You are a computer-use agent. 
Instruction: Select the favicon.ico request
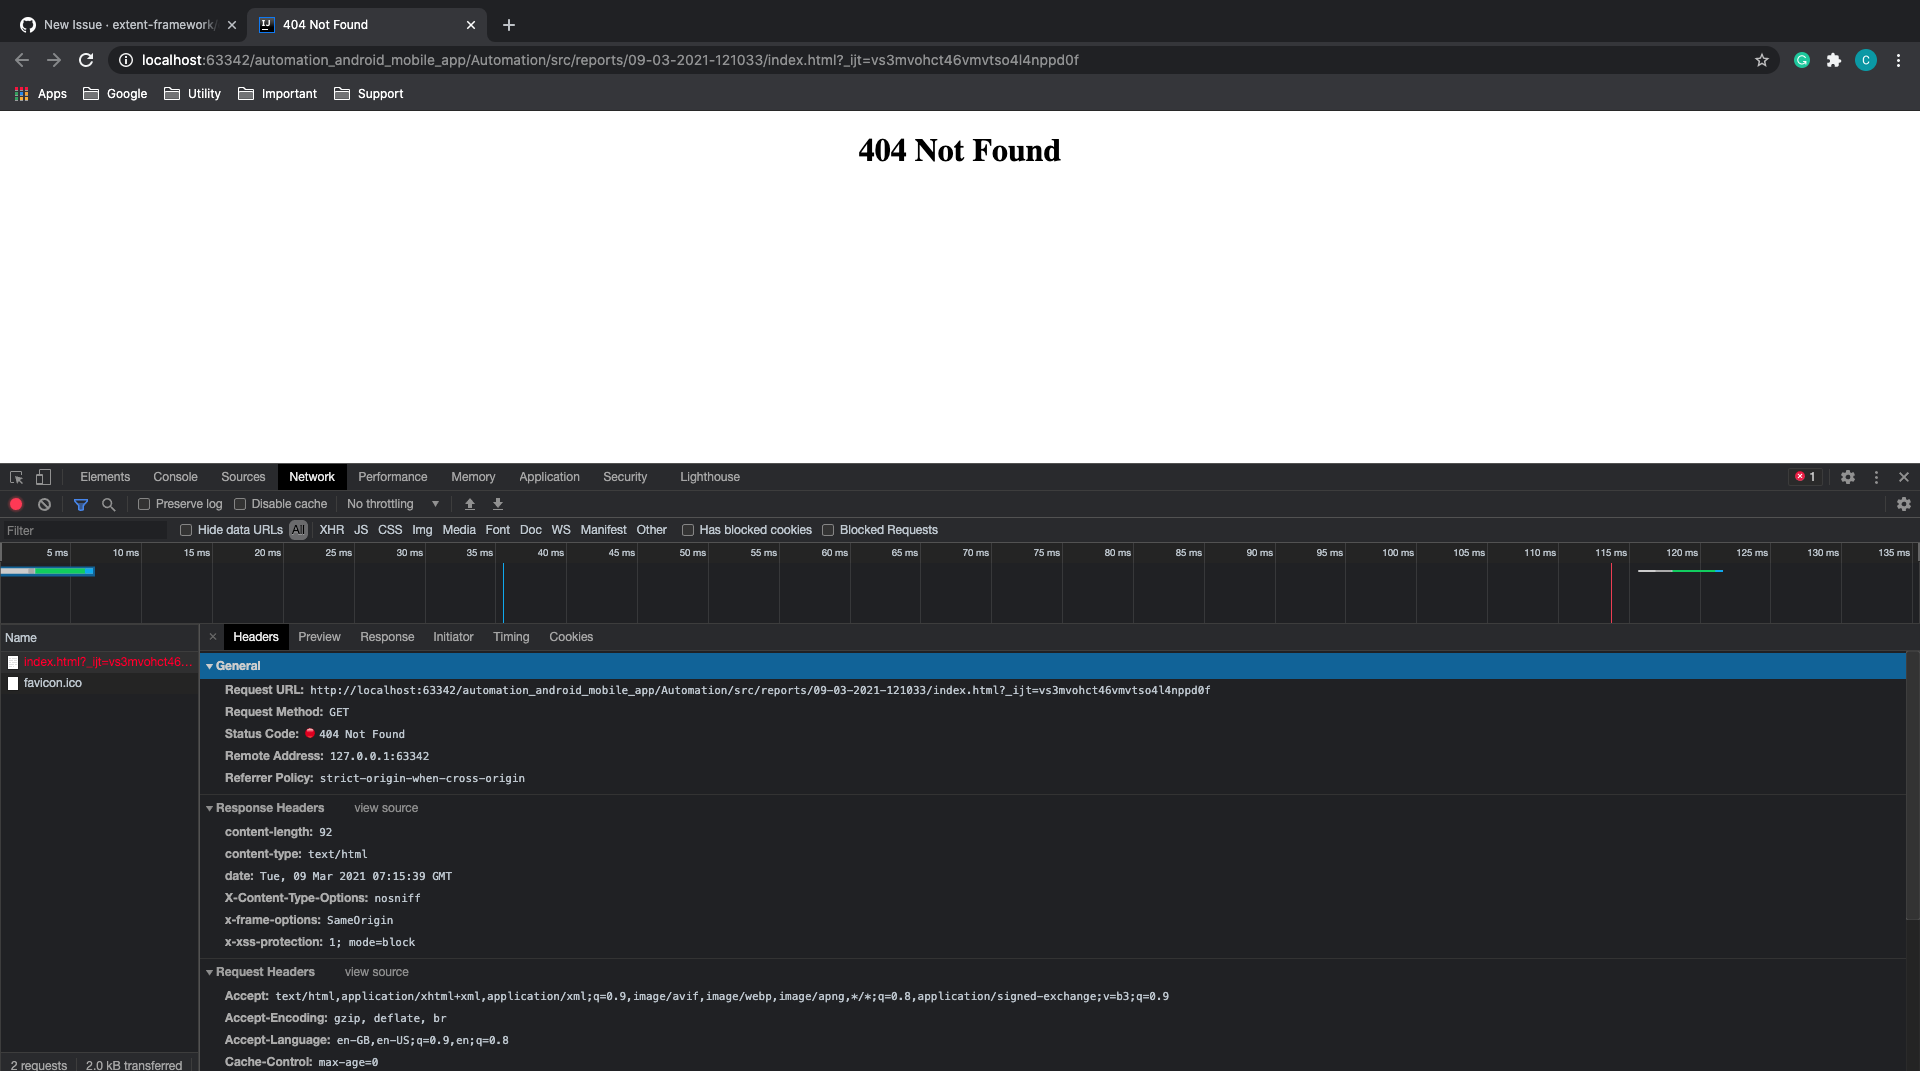(99, 683)
